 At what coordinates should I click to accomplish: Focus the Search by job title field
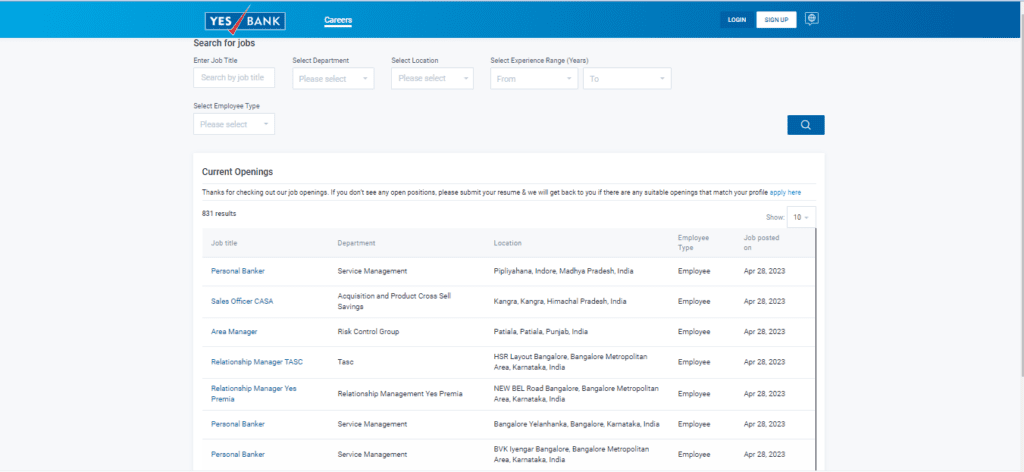(234, 78)
